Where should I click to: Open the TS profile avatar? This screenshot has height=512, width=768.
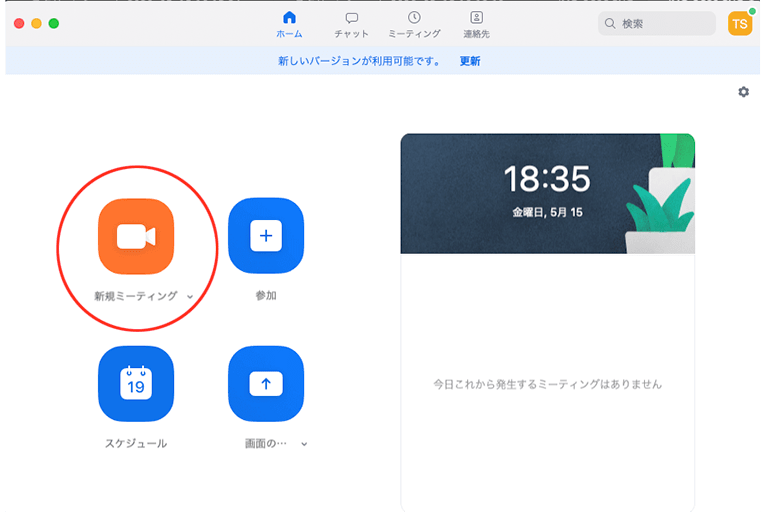[x=740, y=24]
